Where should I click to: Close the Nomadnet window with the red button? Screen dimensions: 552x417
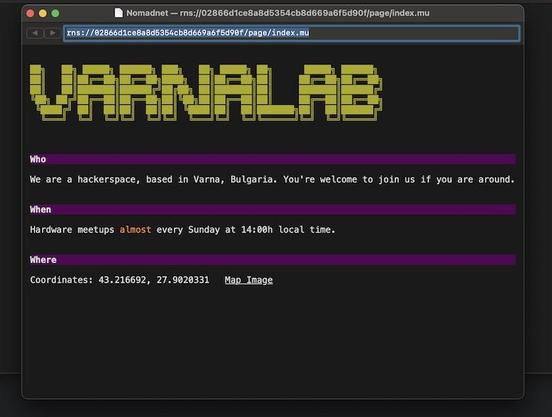click(30, 13)
